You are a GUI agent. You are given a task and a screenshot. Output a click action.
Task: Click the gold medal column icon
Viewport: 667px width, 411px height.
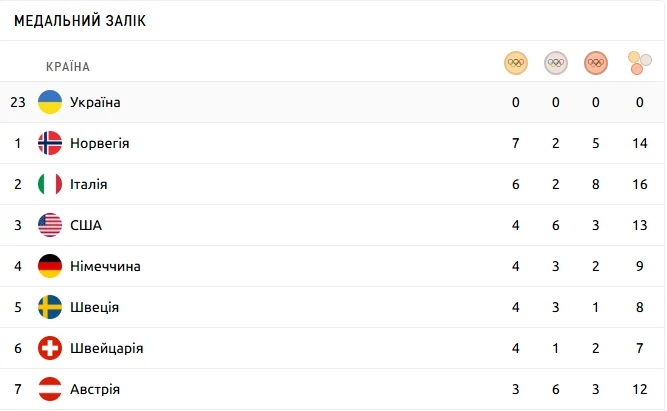click(515, 63)
